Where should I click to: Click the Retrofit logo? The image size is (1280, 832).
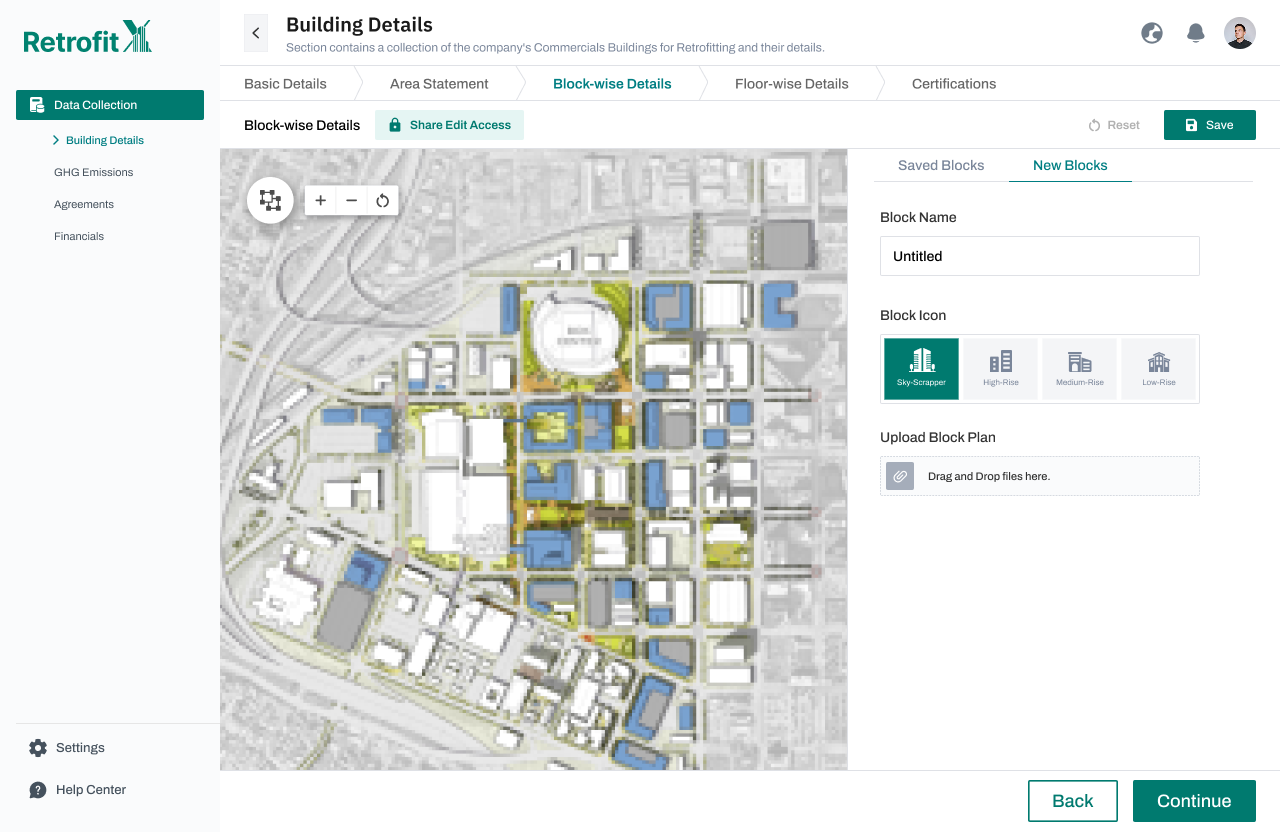coord(87,38)
